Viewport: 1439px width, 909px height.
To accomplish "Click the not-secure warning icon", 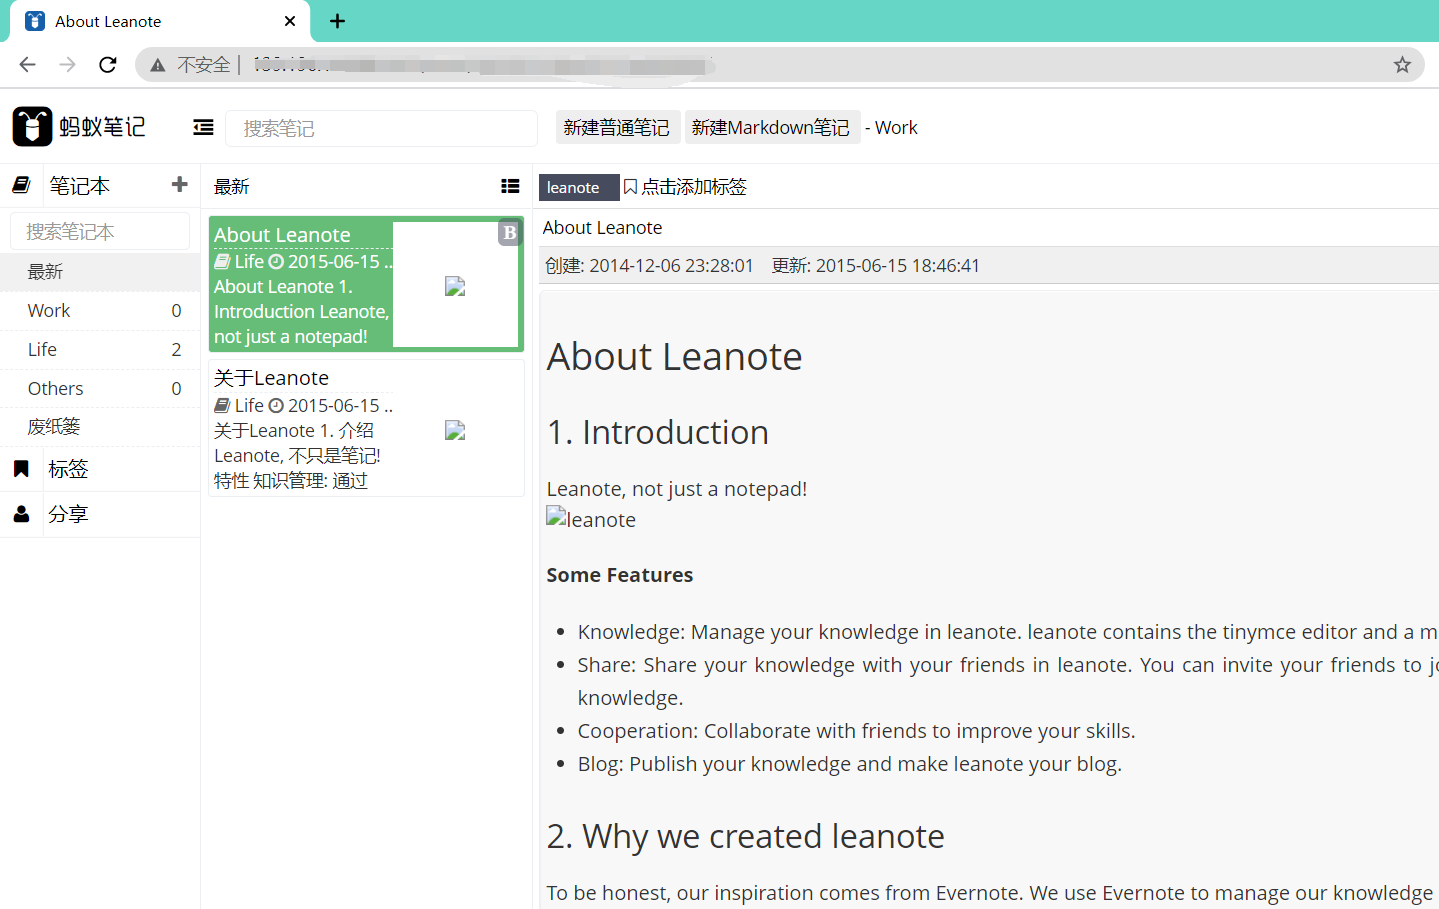I will (x=158, y=65).
